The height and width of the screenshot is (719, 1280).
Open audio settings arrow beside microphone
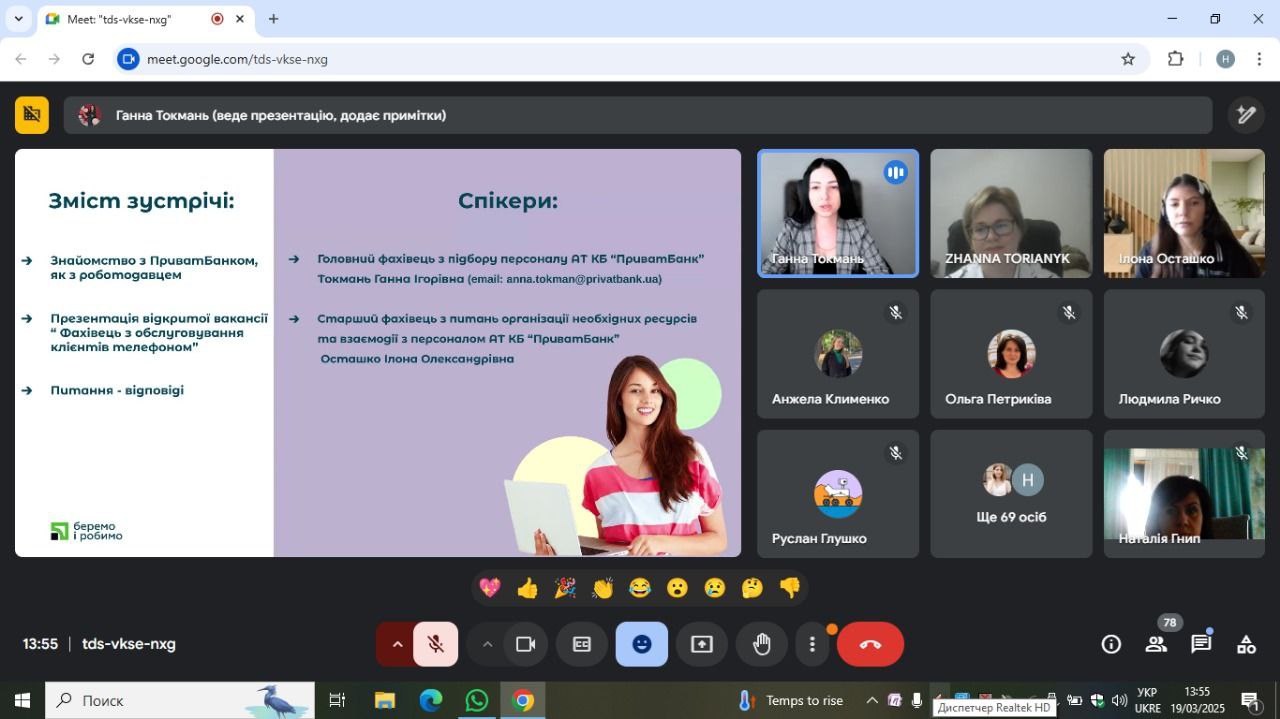point(396,645)
